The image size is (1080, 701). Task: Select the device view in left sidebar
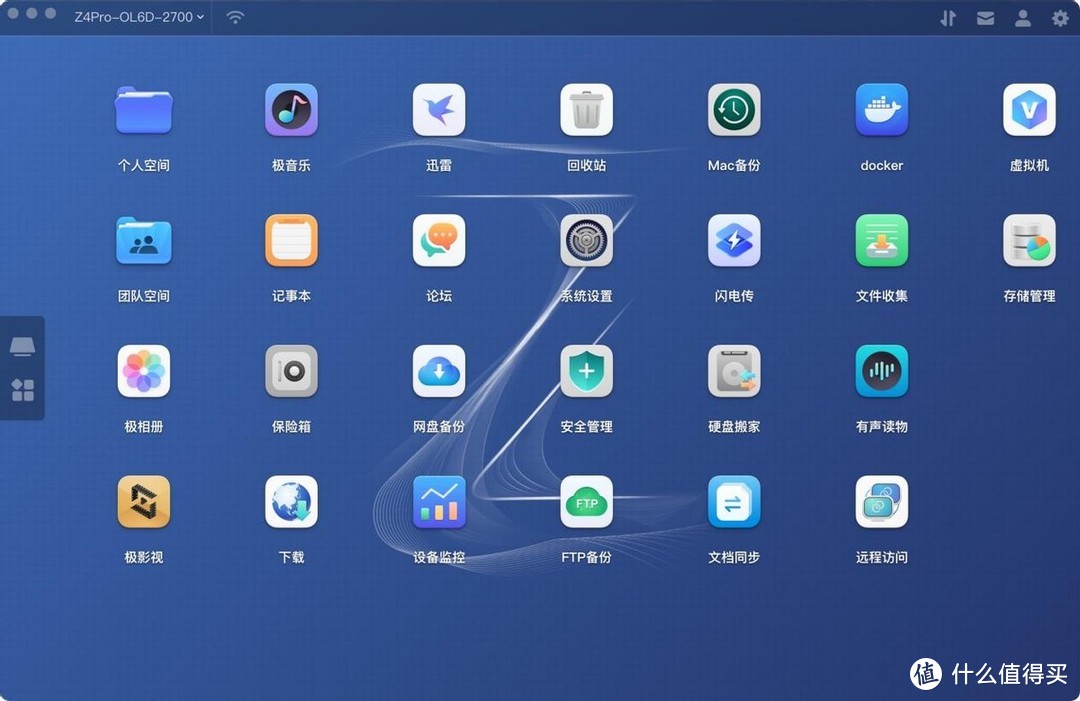click(22, 346)
